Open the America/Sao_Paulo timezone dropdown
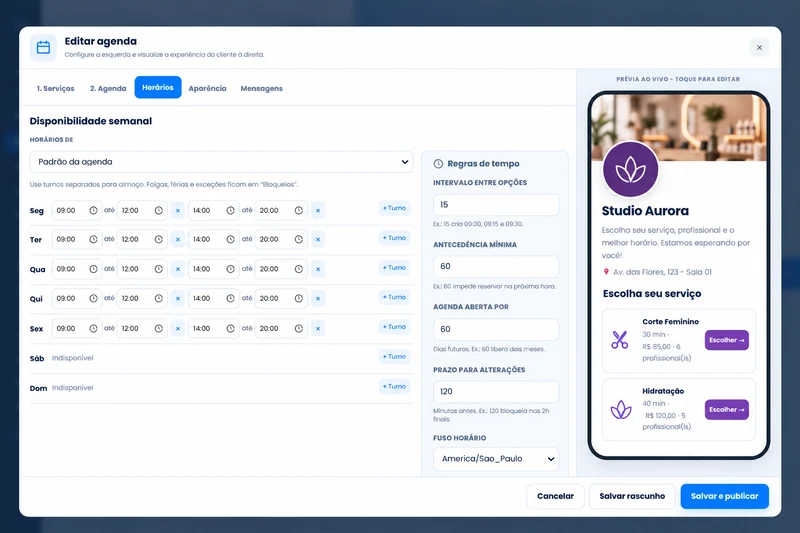Screen dimensions: 800x533 pos(496,459)
